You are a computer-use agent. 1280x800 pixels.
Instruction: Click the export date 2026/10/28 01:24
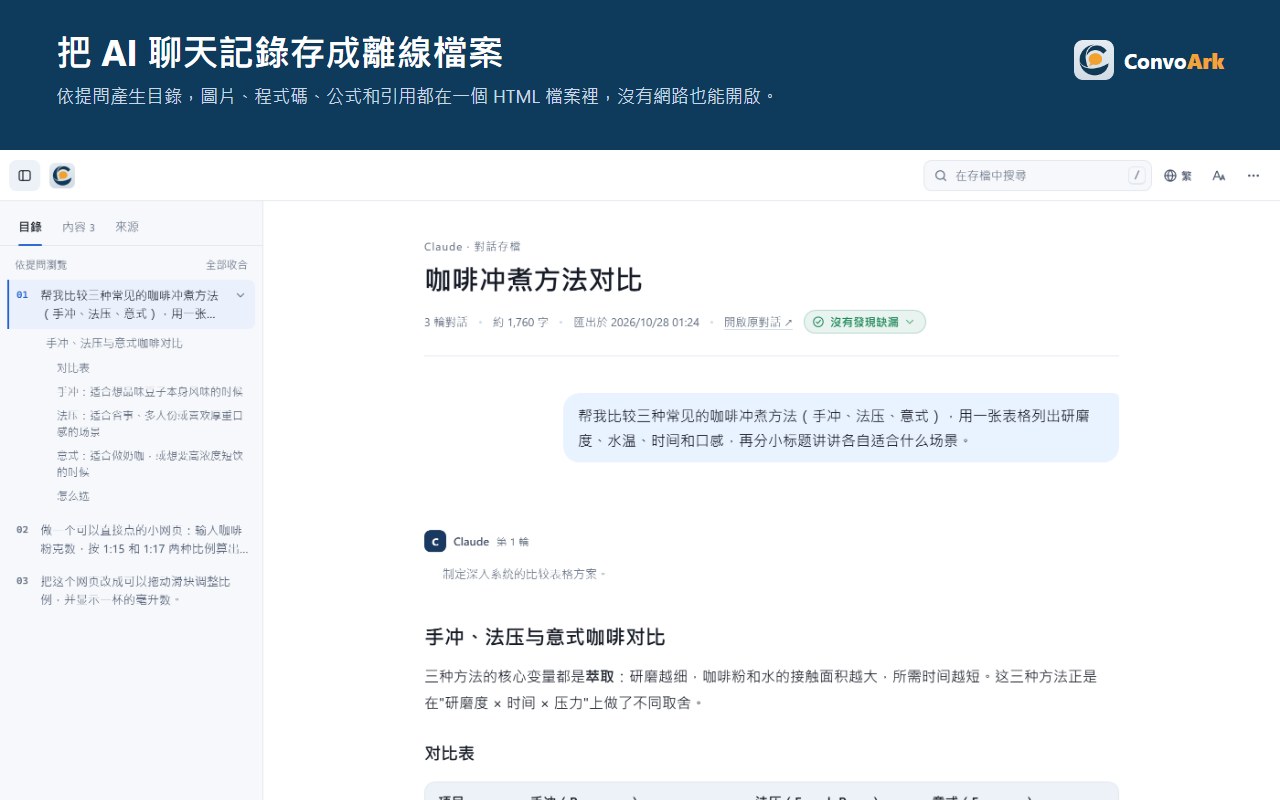637,322
